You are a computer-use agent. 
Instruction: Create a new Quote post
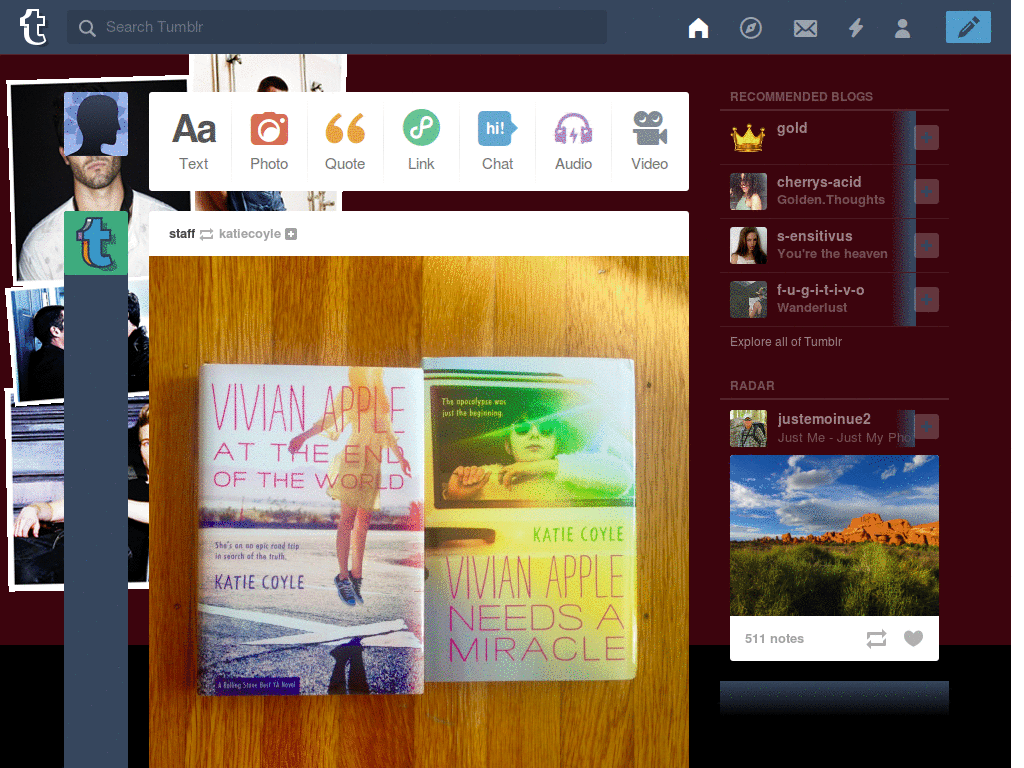pos(345,141)
